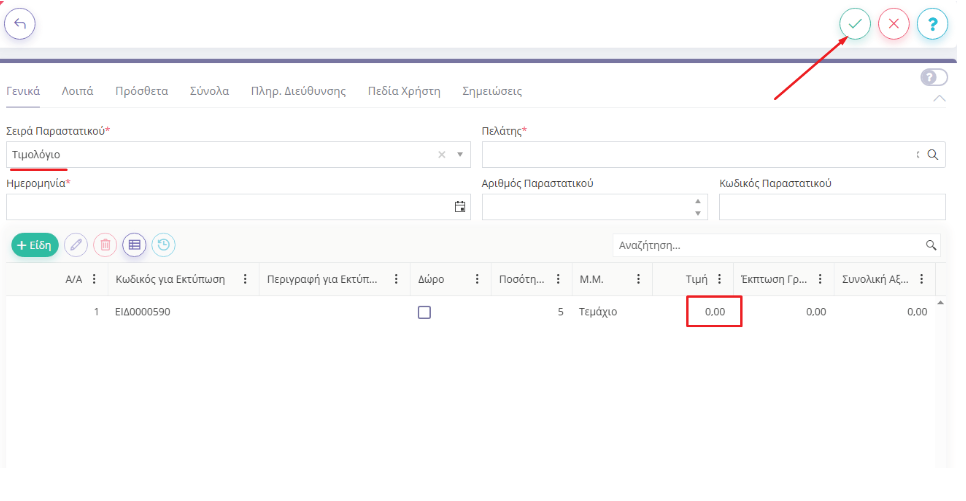This screenshot has width=966, height=501.
Task: Collapse the header panel with the chevron
Action: [x=939, y=98]
